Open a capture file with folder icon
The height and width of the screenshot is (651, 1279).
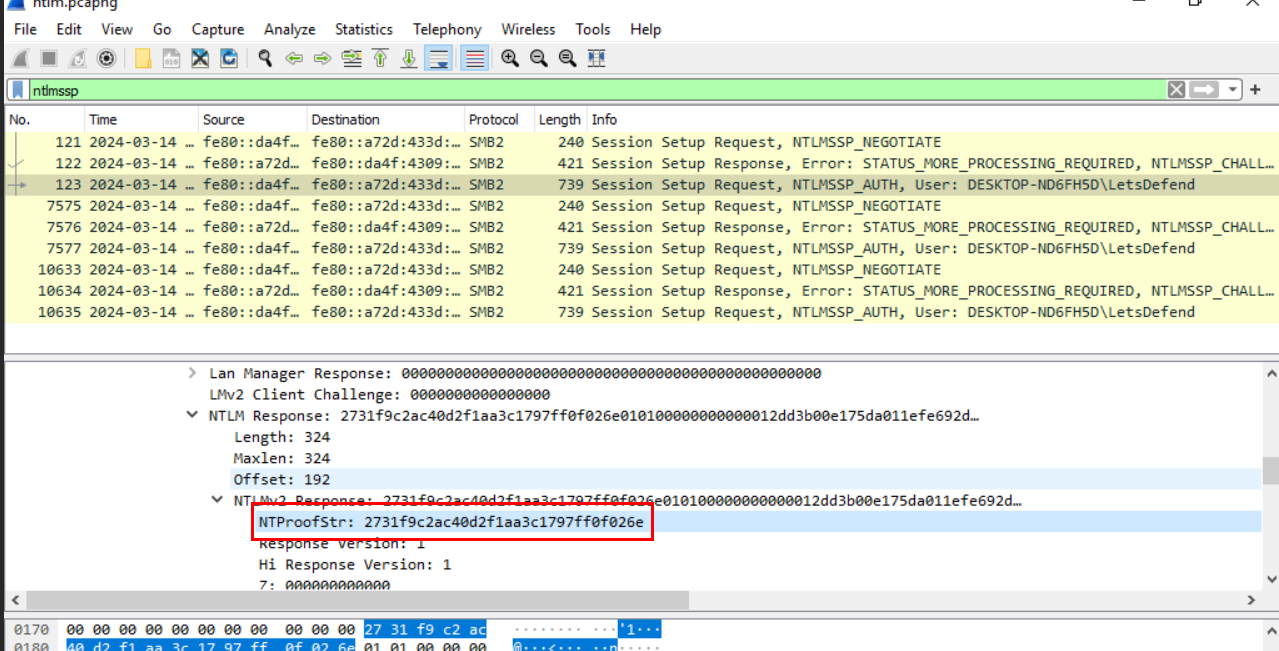[143, 59]
